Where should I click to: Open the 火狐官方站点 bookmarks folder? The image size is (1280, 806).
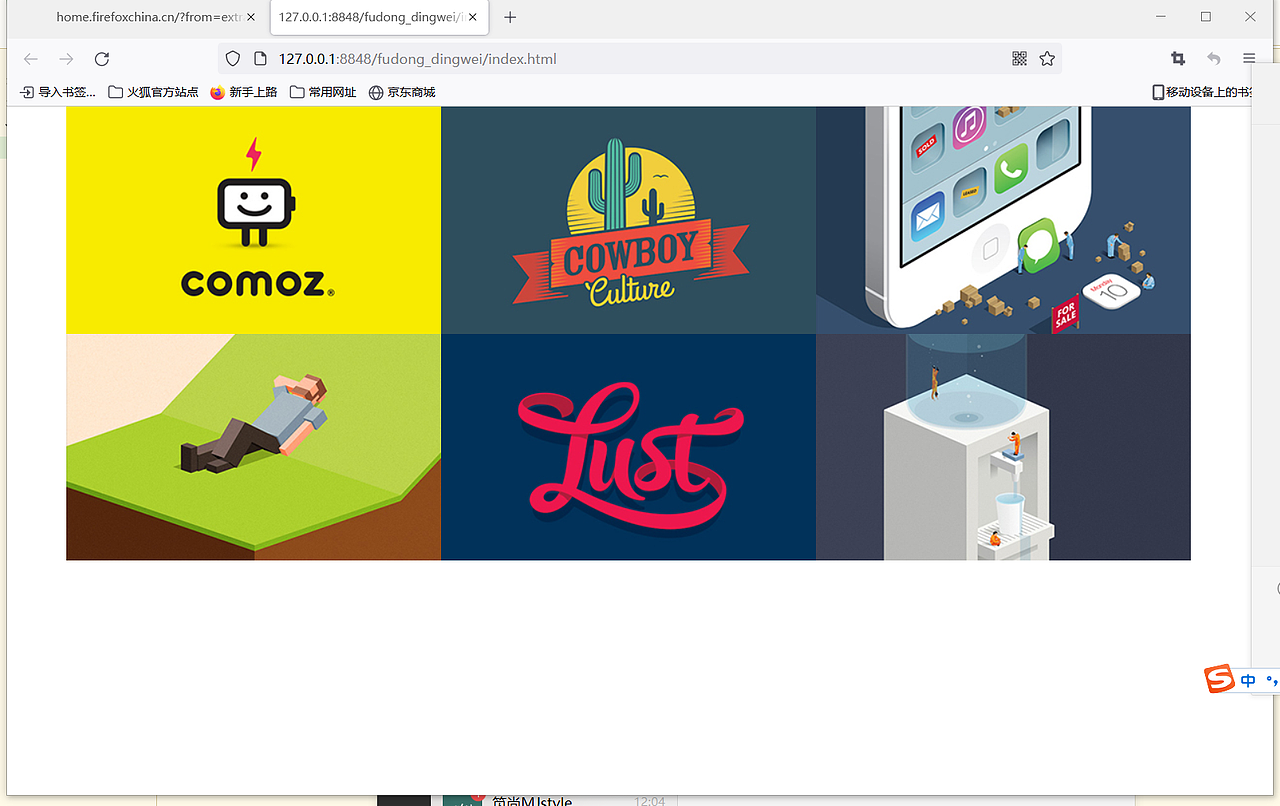[x=153, y=92]
